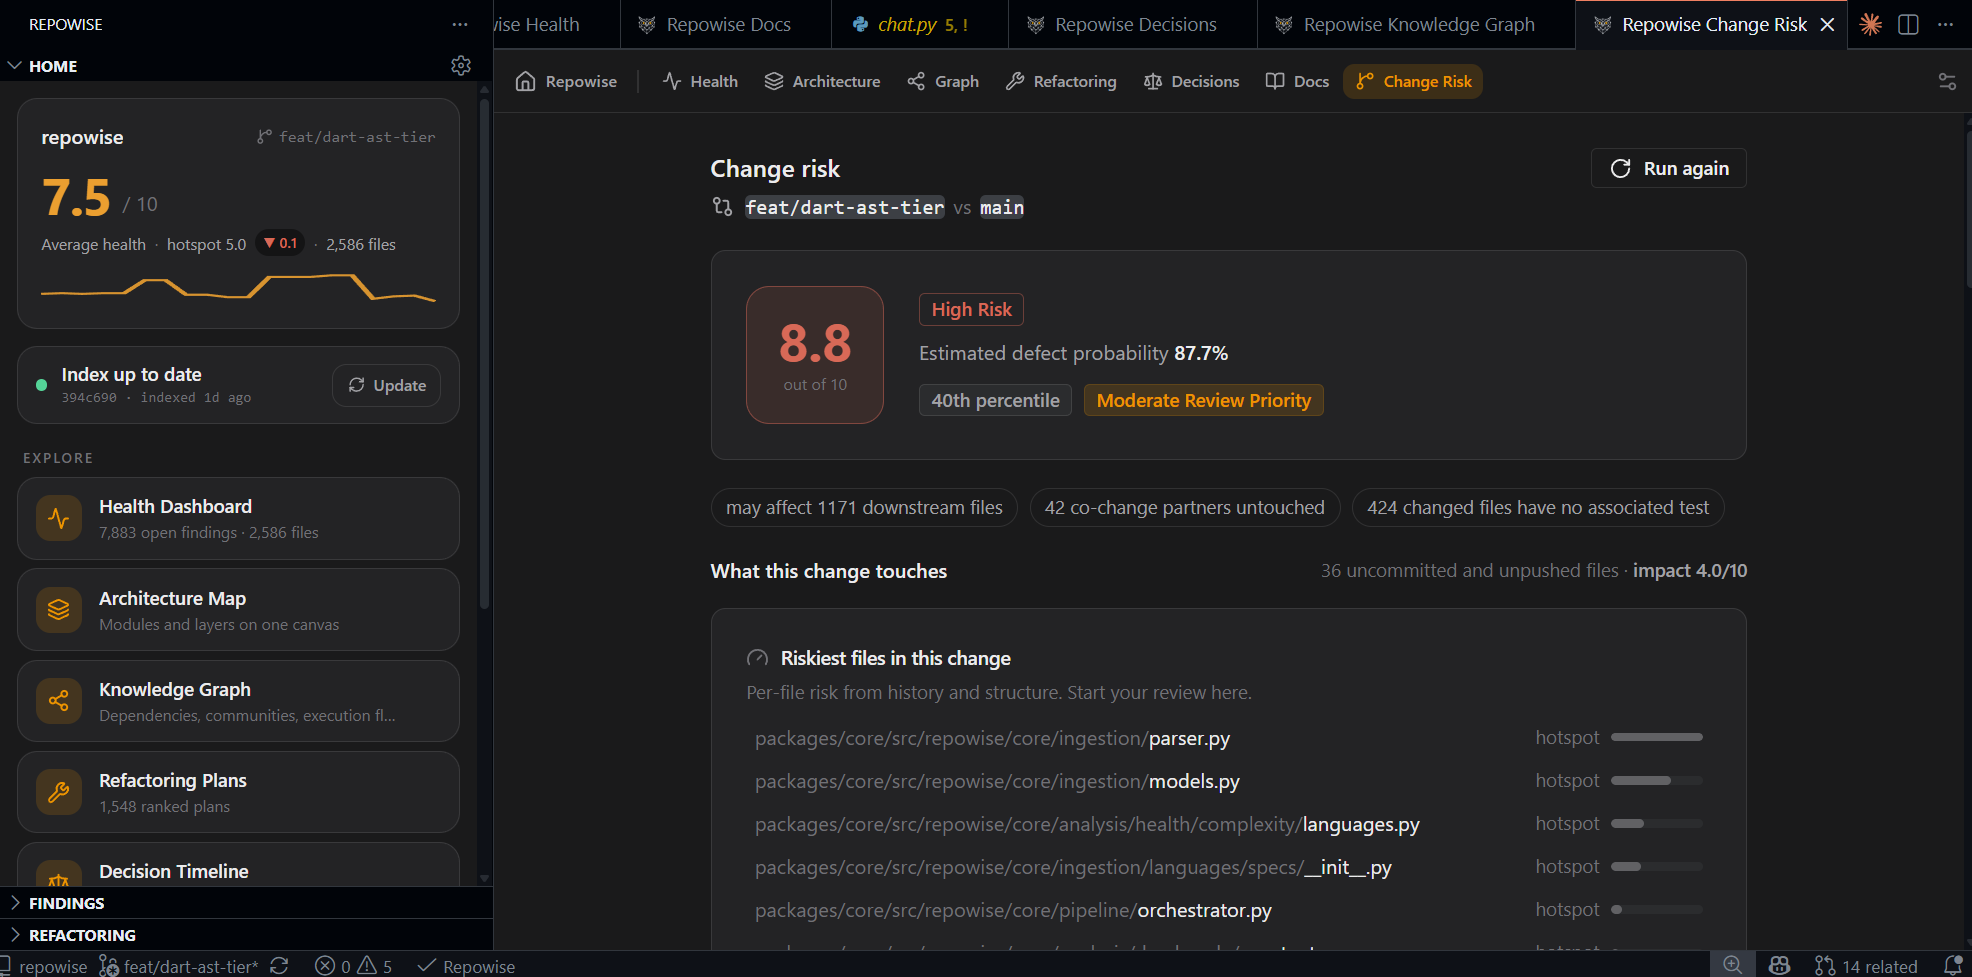The width and height of the screenshot is (1972, 977).
Task: Click the feat/dart-ast-tier branch label in heading
Action: pyautogui.click(x=844, y=207)
